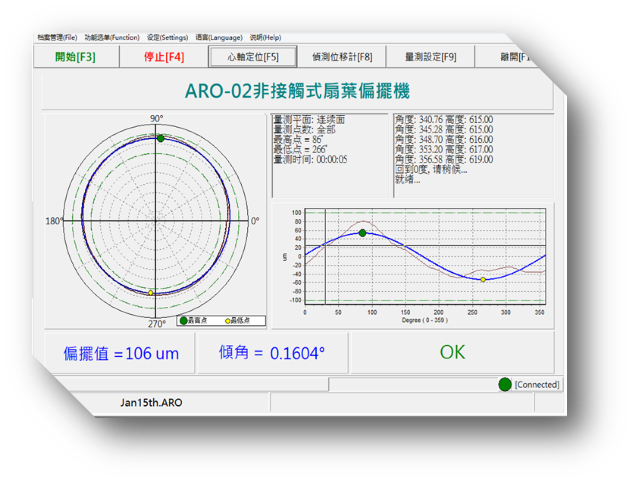Click log row 角度: 348.70 高度: 616.00
632x483 pixels.
pos(444,139)
